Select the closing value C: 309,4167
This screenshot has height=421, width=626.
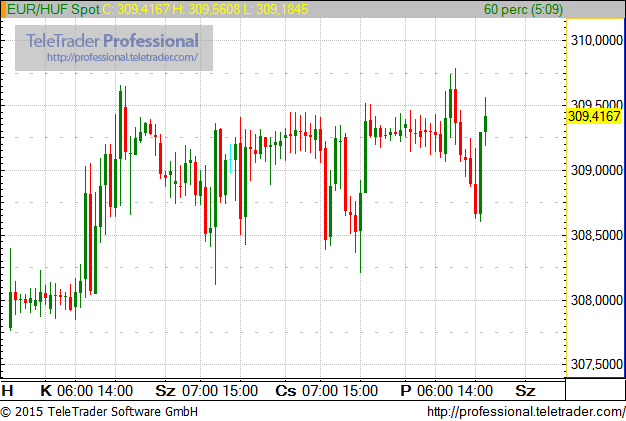[136, 9]
